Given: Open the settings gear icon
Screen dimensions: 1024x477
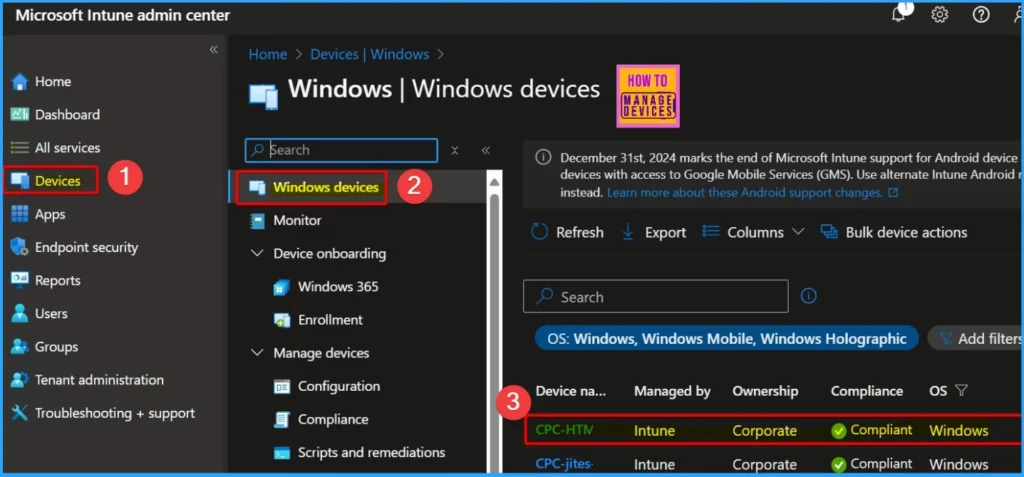Looking at the screenshot, I should click(x=940, y=14).
